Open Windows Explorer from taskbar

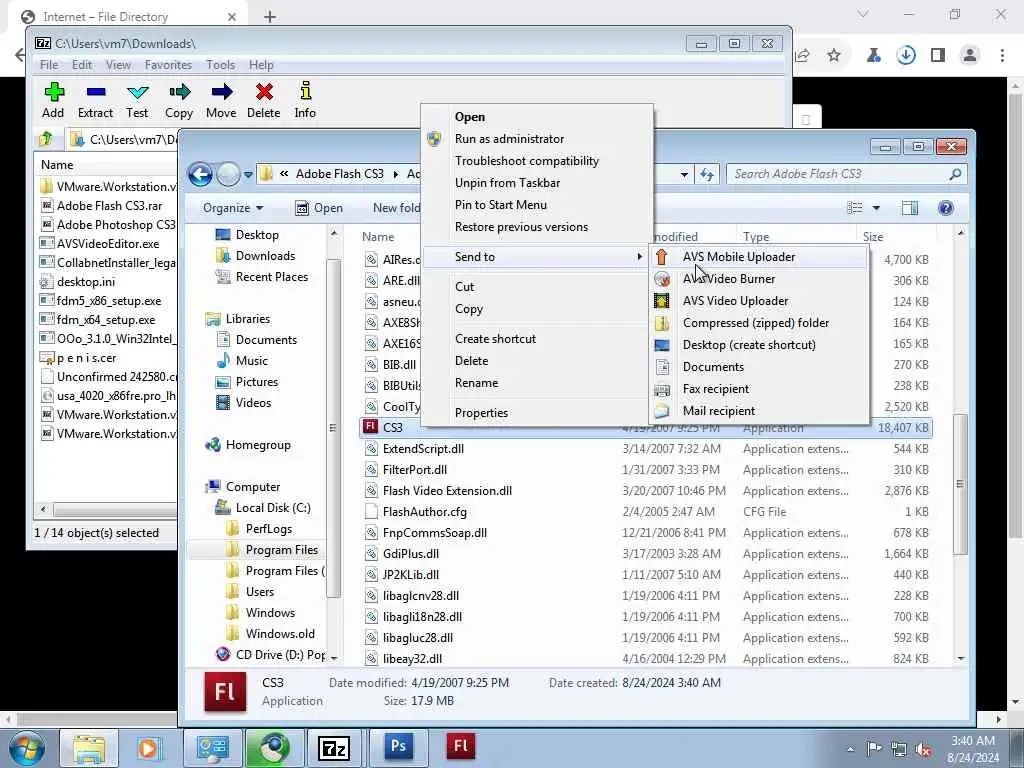(x=89, y=748)
